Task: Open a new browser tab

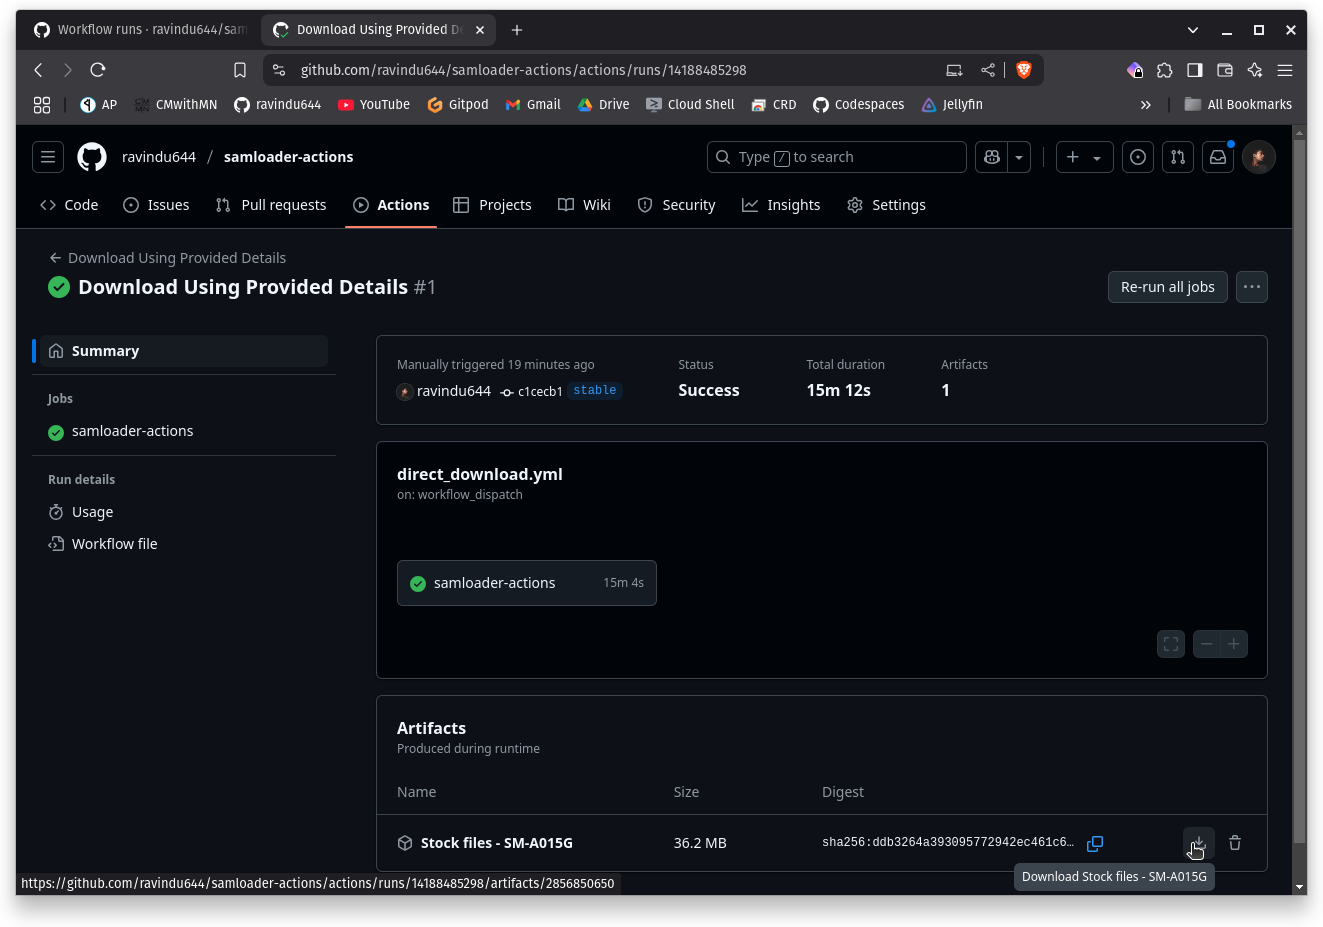Action: tap(517, 30)
